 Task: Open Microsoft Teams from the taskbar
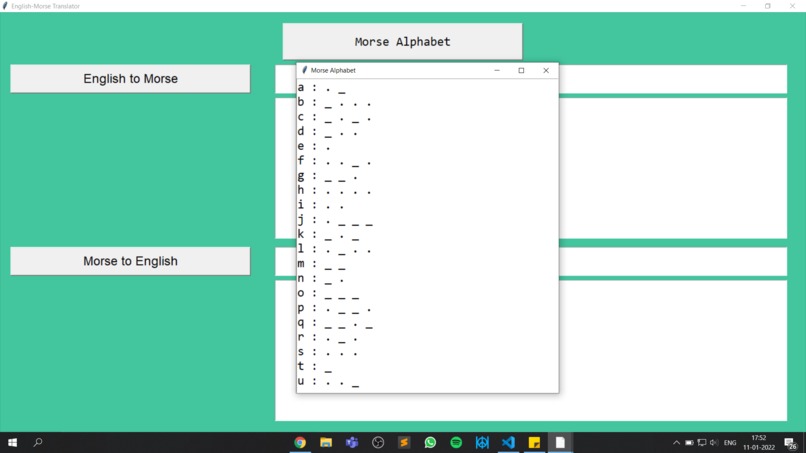tap(352, 442)
